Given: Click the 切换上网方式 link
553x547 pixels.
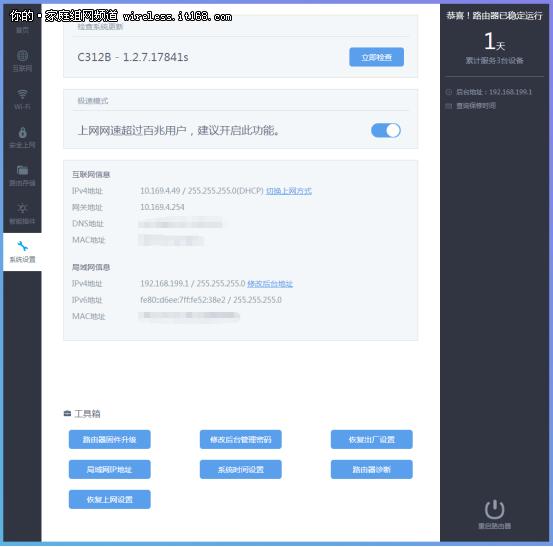Looking at the screenshot, I should click(x=288, y=191).
